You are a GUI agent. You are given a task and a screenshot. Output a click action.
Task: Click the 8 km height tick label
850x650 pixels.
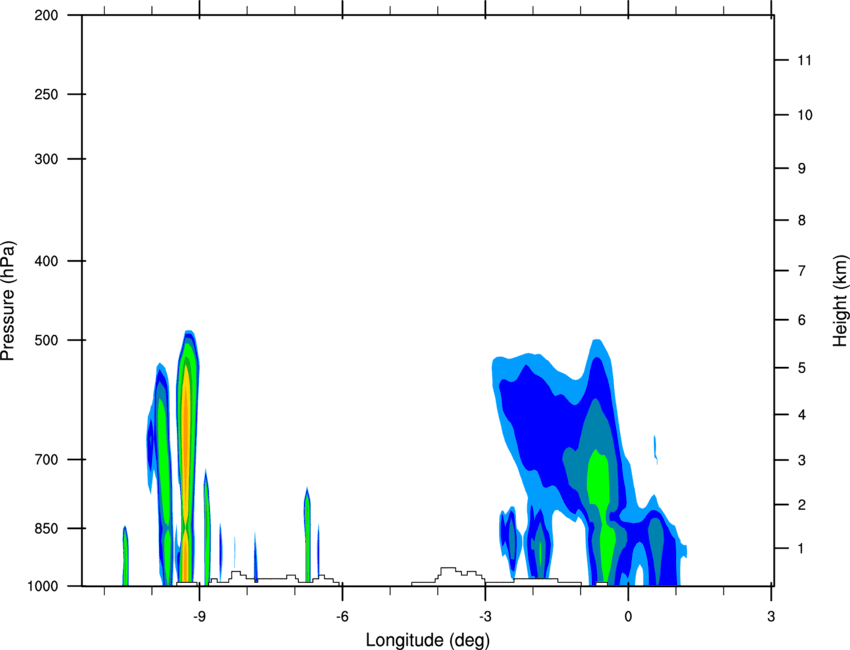tap(802, 220)
